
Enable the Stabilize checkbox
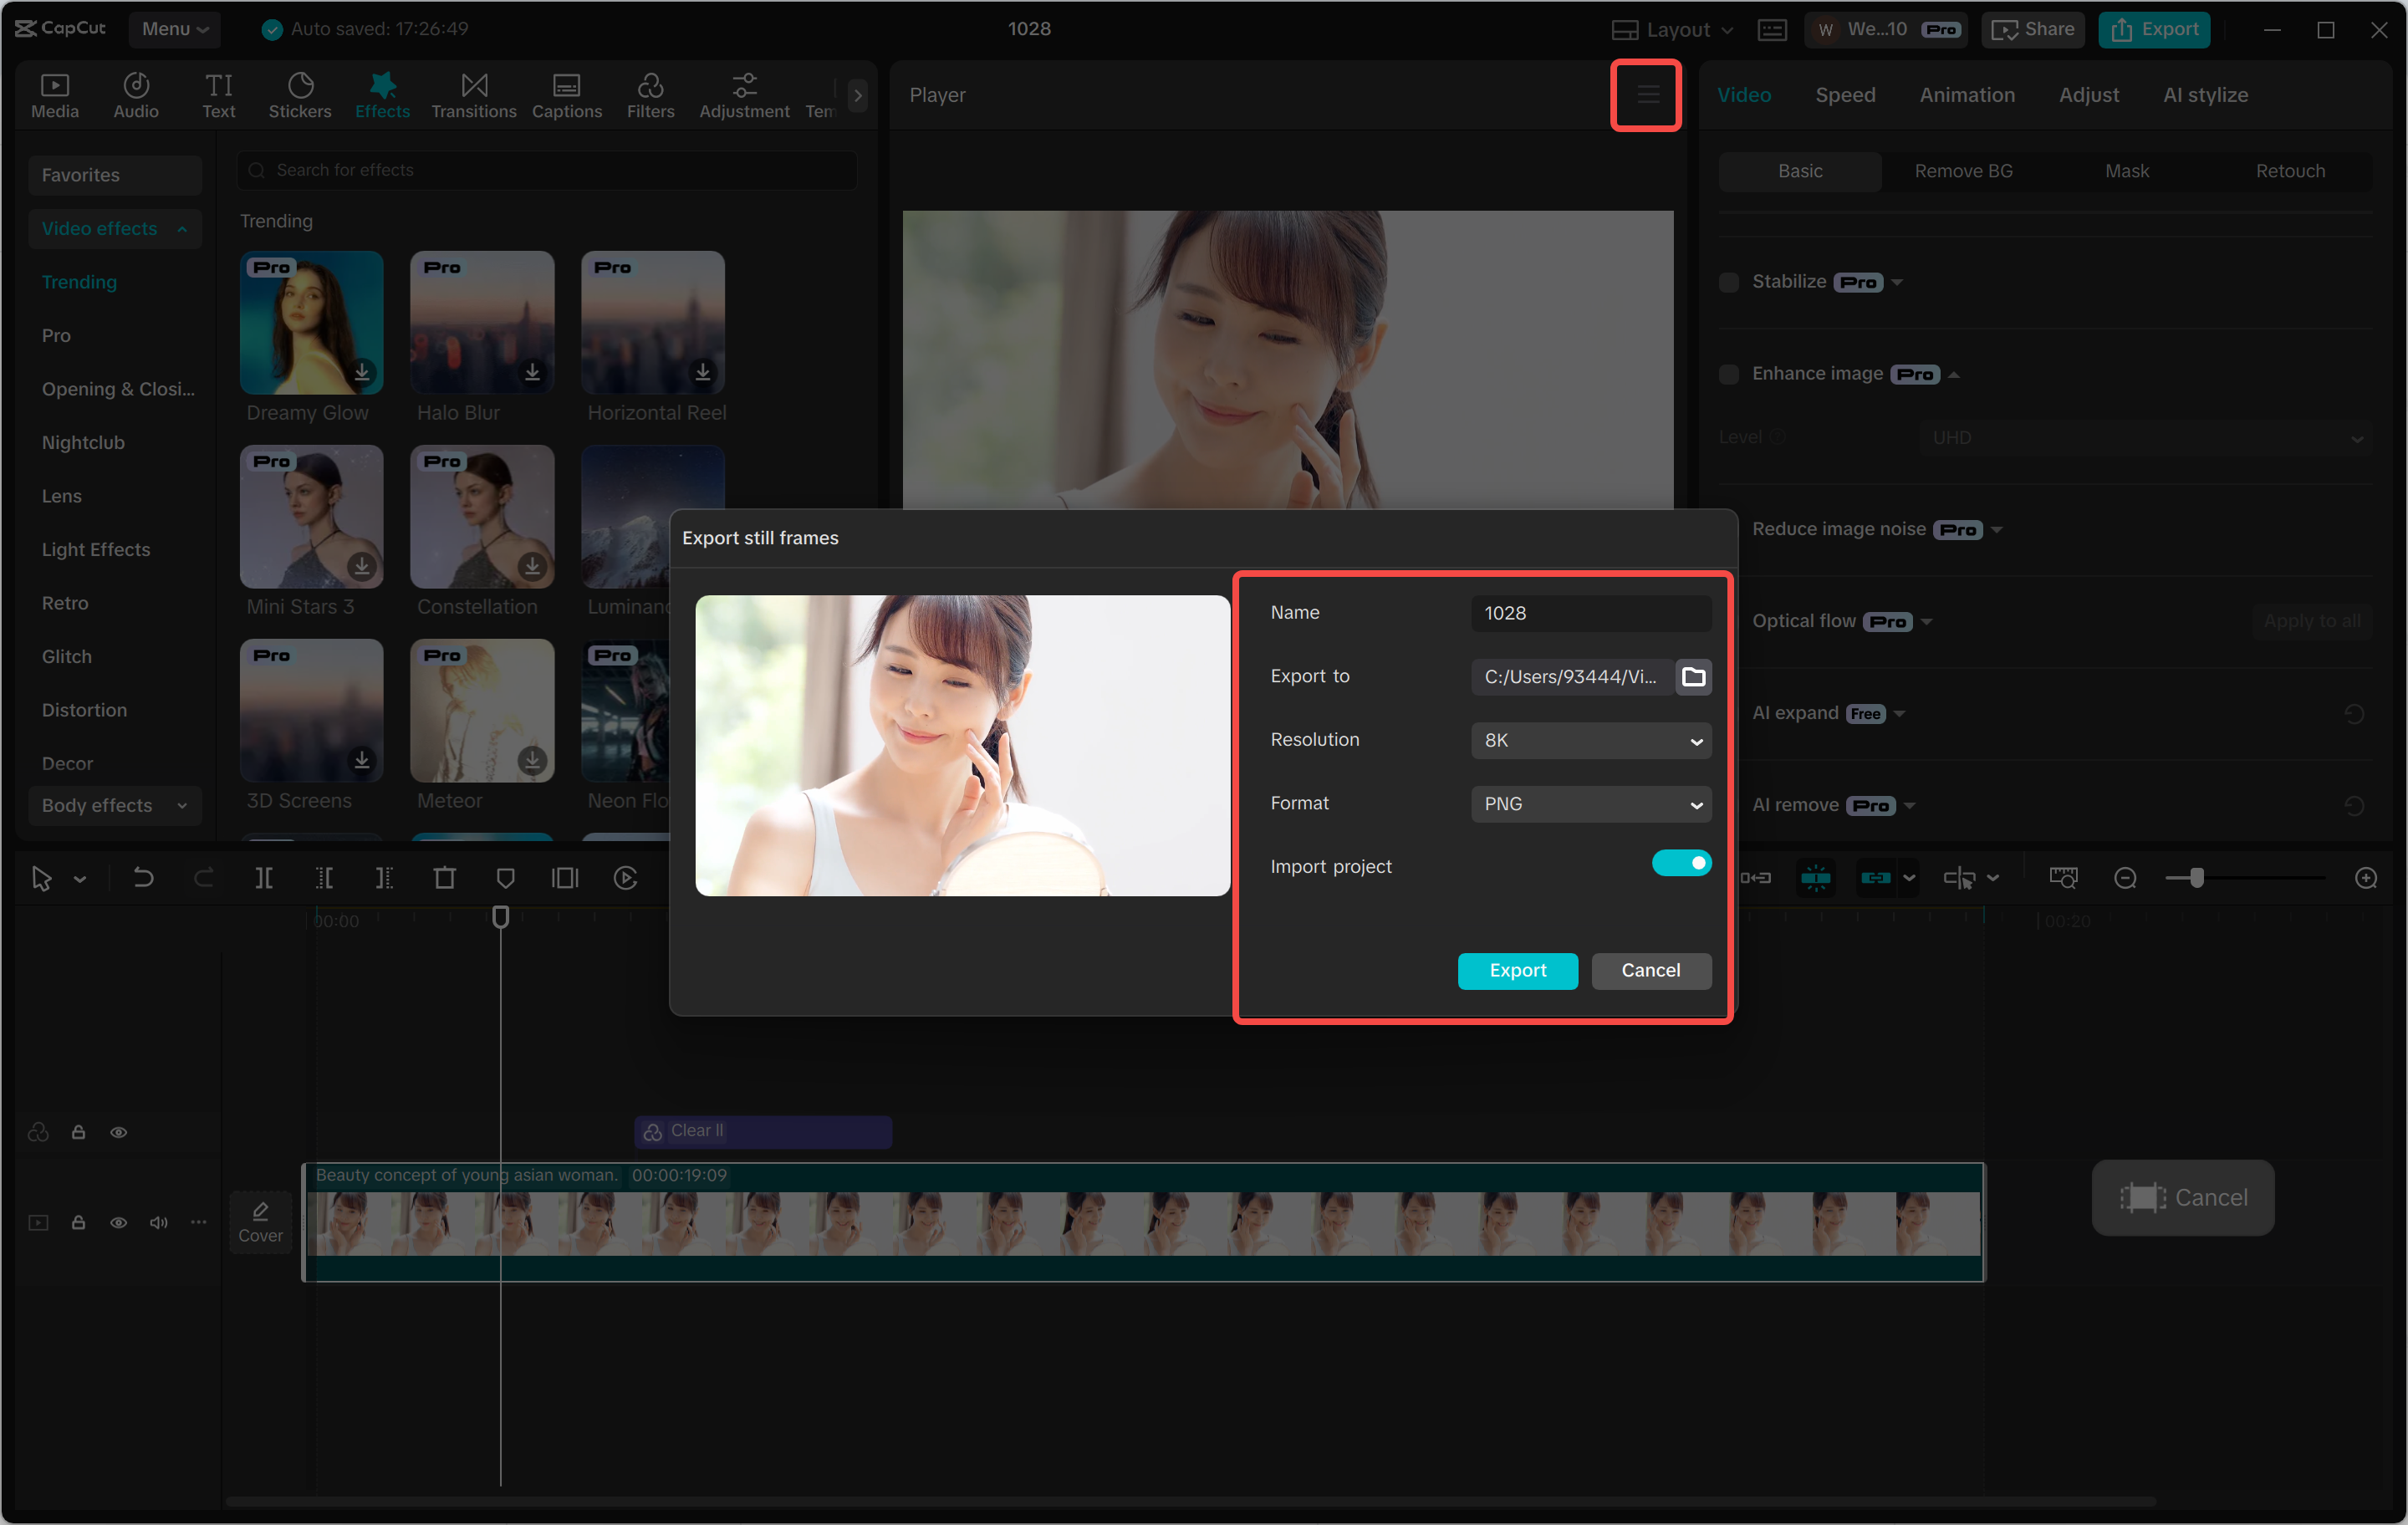[1728, 282]
